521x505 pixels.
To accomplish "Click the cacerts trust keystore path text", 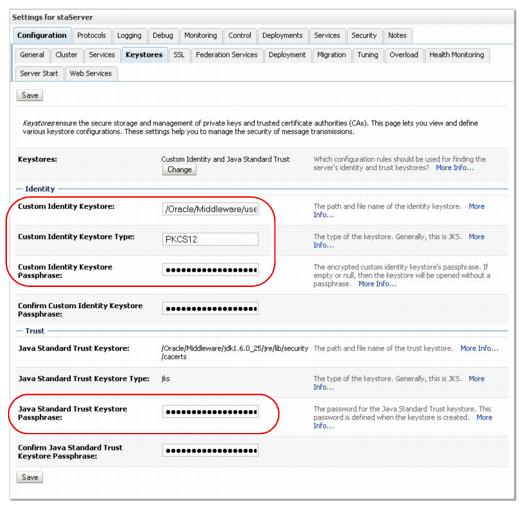I will pos(235,352).
